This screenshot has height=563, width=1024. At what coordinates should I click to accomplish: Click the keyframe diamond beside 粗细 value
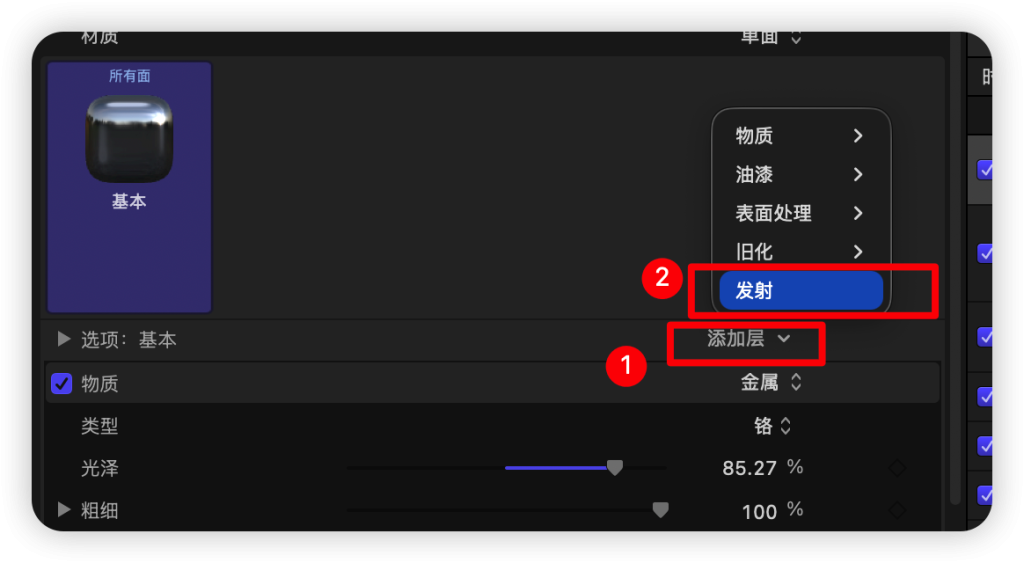tap(897, 510)
